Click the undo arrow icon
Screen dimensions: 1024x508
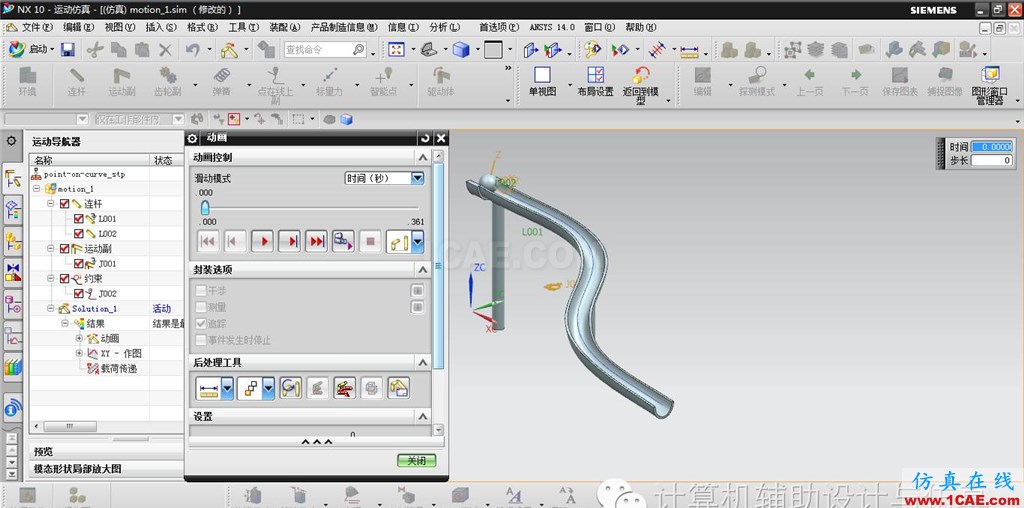[192, 50]
